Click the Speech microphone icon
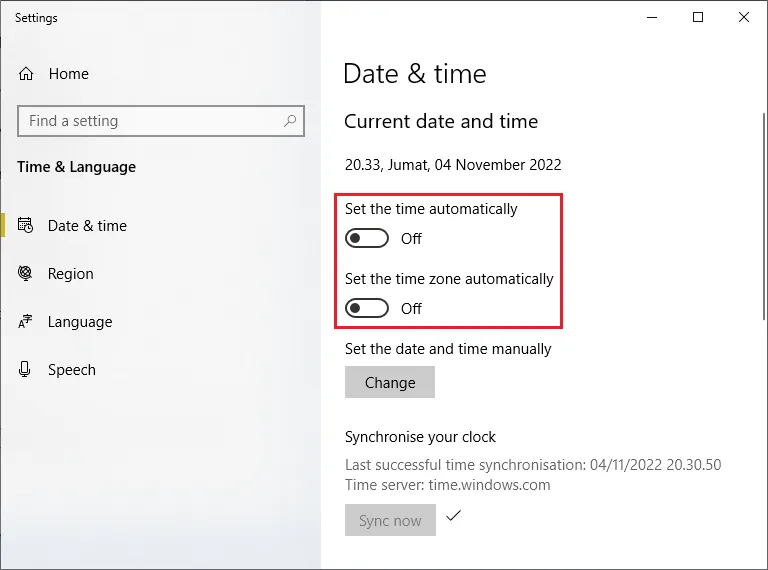Image resolution: width=768 pixels, height=570 pixels. (x=24, y=369)
